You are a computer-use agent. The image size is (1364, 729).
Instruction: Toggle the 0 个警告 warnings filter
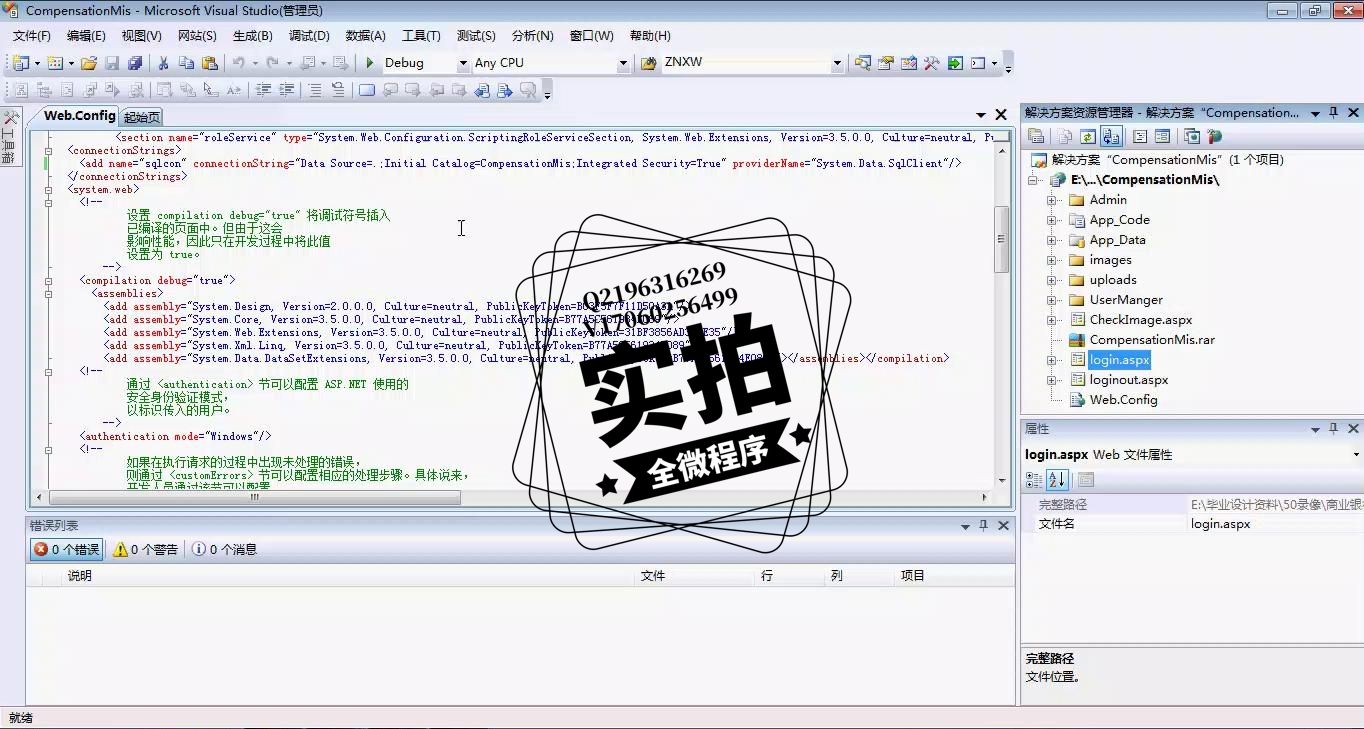(x=145, y=549)
